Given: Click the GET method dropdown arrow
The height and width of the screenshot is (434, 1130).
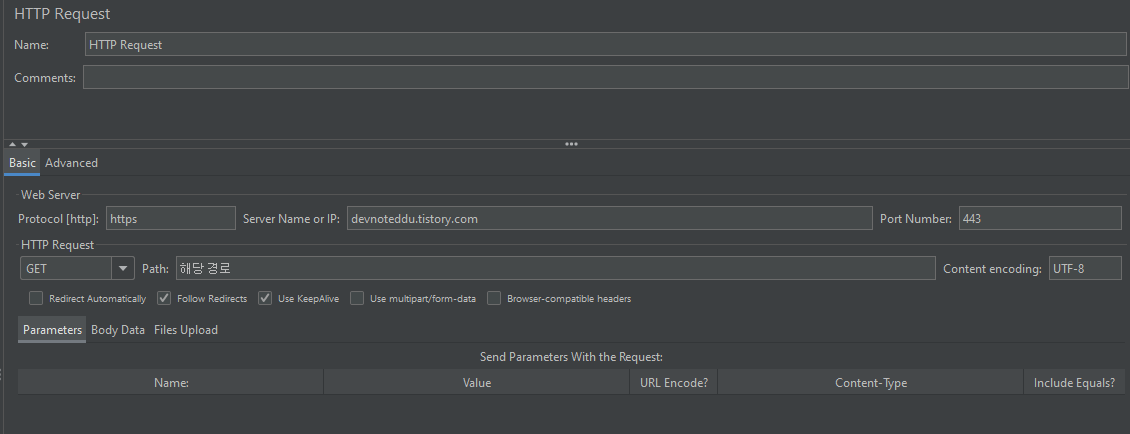Looking at the screenshot, I should [123, 269].
